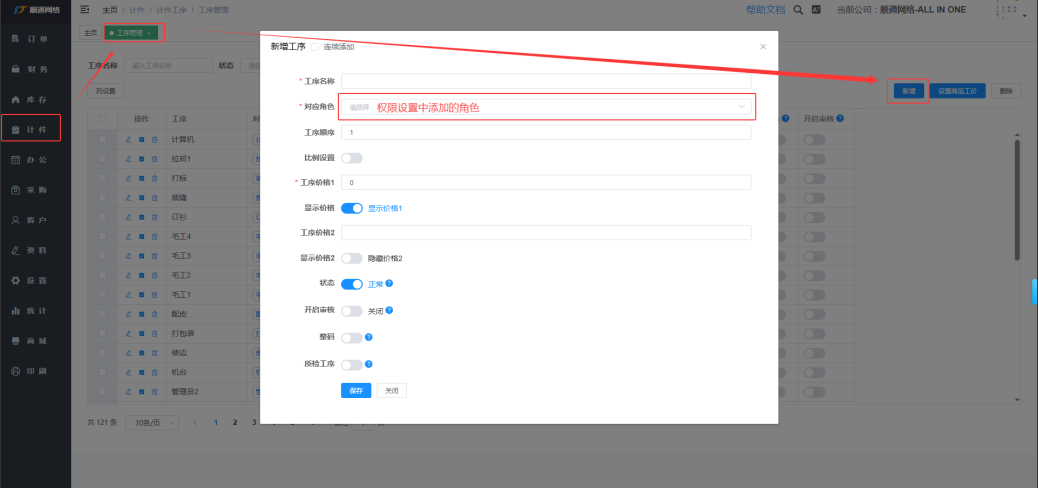Viewport: 1038px width, 488px height.
Task: Click the edit icon for the 订衫 row
Action: click(128, 217)
